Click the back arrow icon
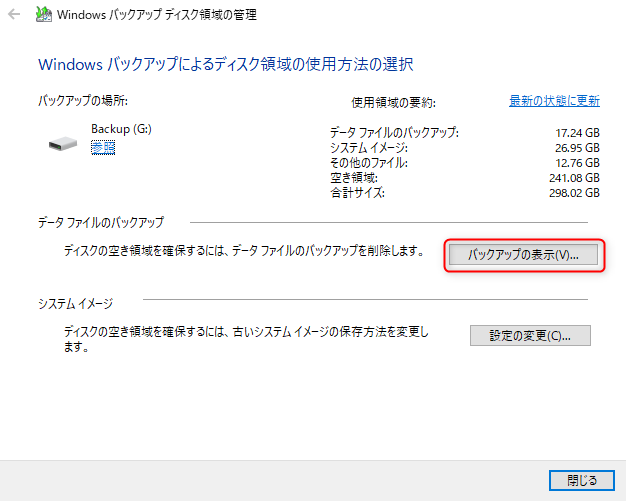 coord(14,15)
